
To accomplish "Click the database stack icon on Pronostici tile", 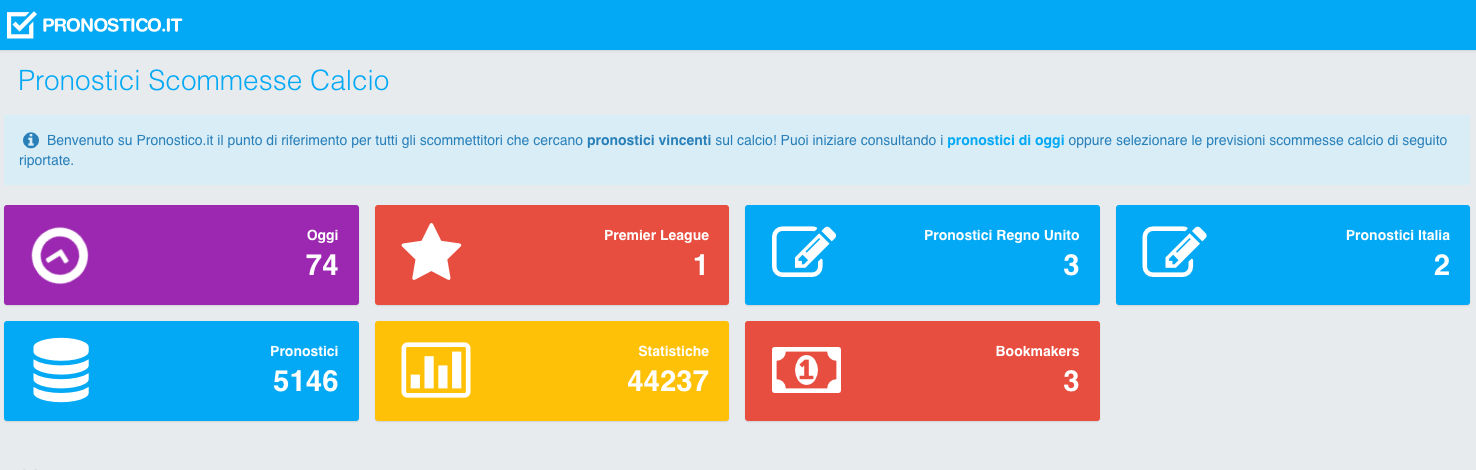I will point(61,370).
